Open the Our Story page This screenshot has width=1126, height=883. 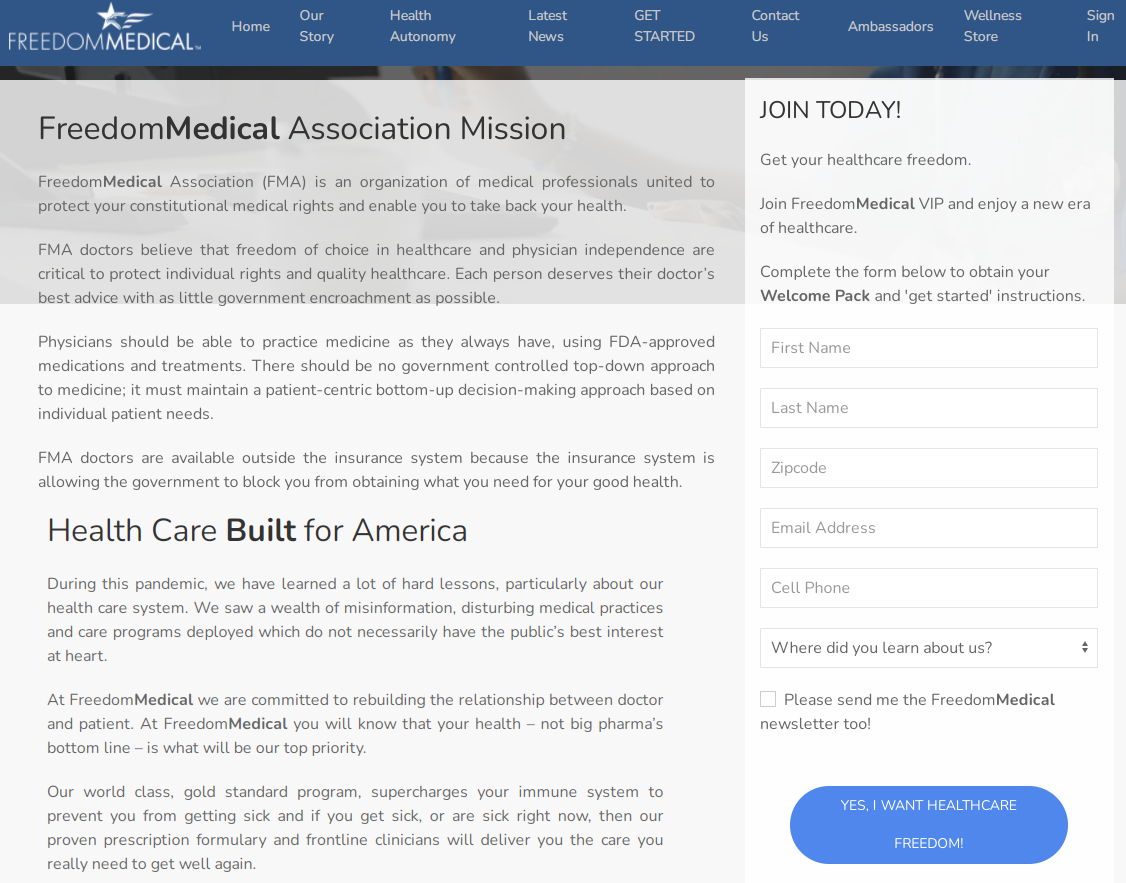317,26
